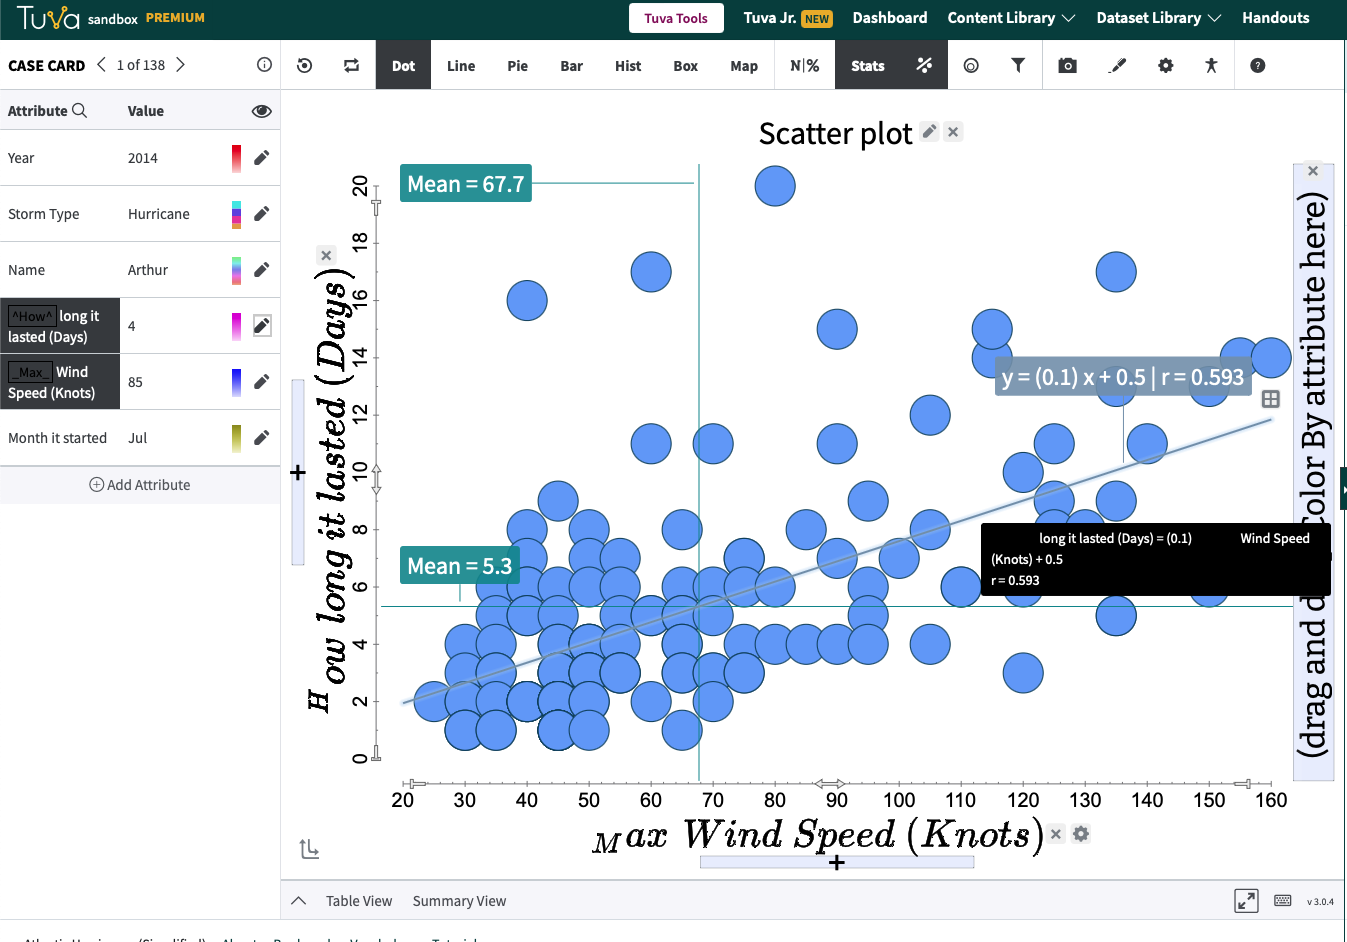Select the Summary View tab

(459, 901)
